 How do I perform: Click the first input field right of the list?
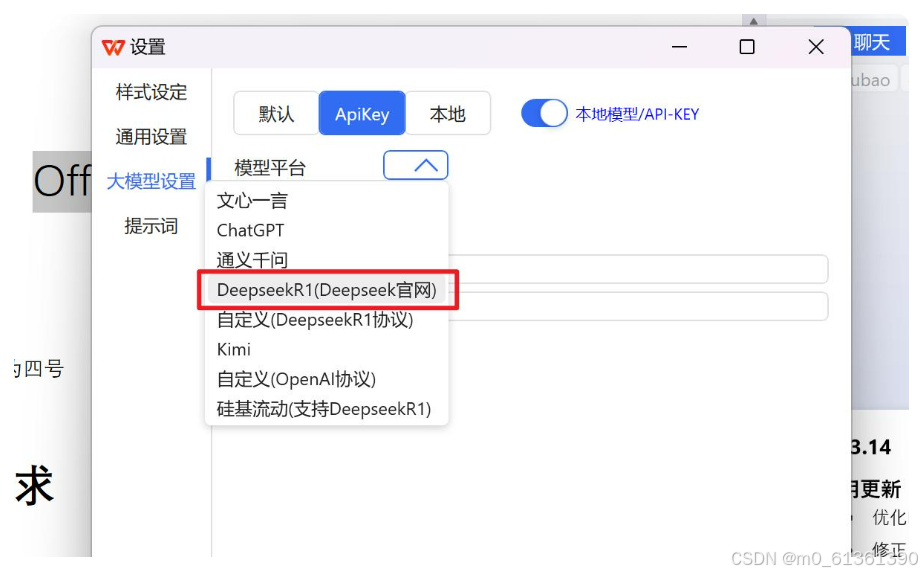[x=638, y=269]
